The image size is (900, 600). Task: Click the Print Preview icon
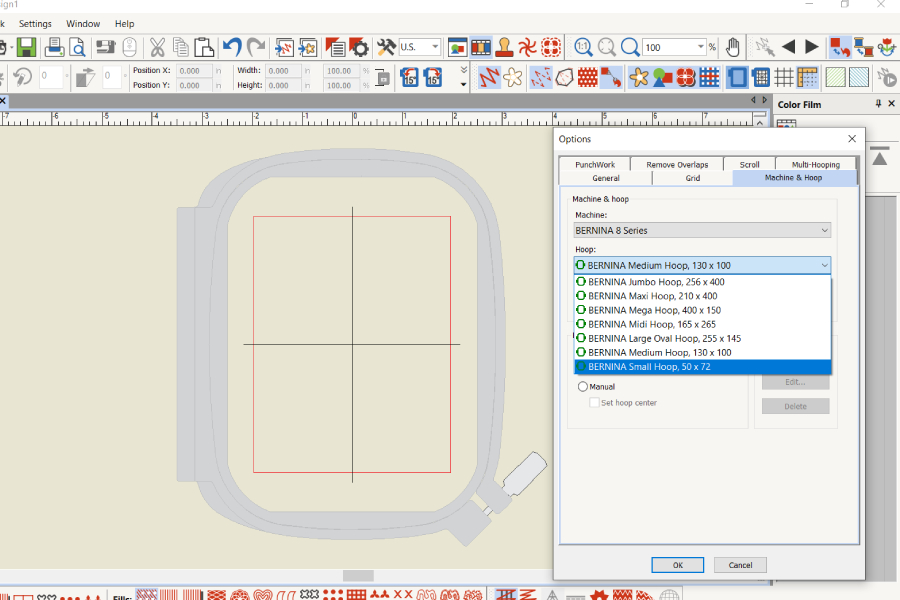pos(77,47)
